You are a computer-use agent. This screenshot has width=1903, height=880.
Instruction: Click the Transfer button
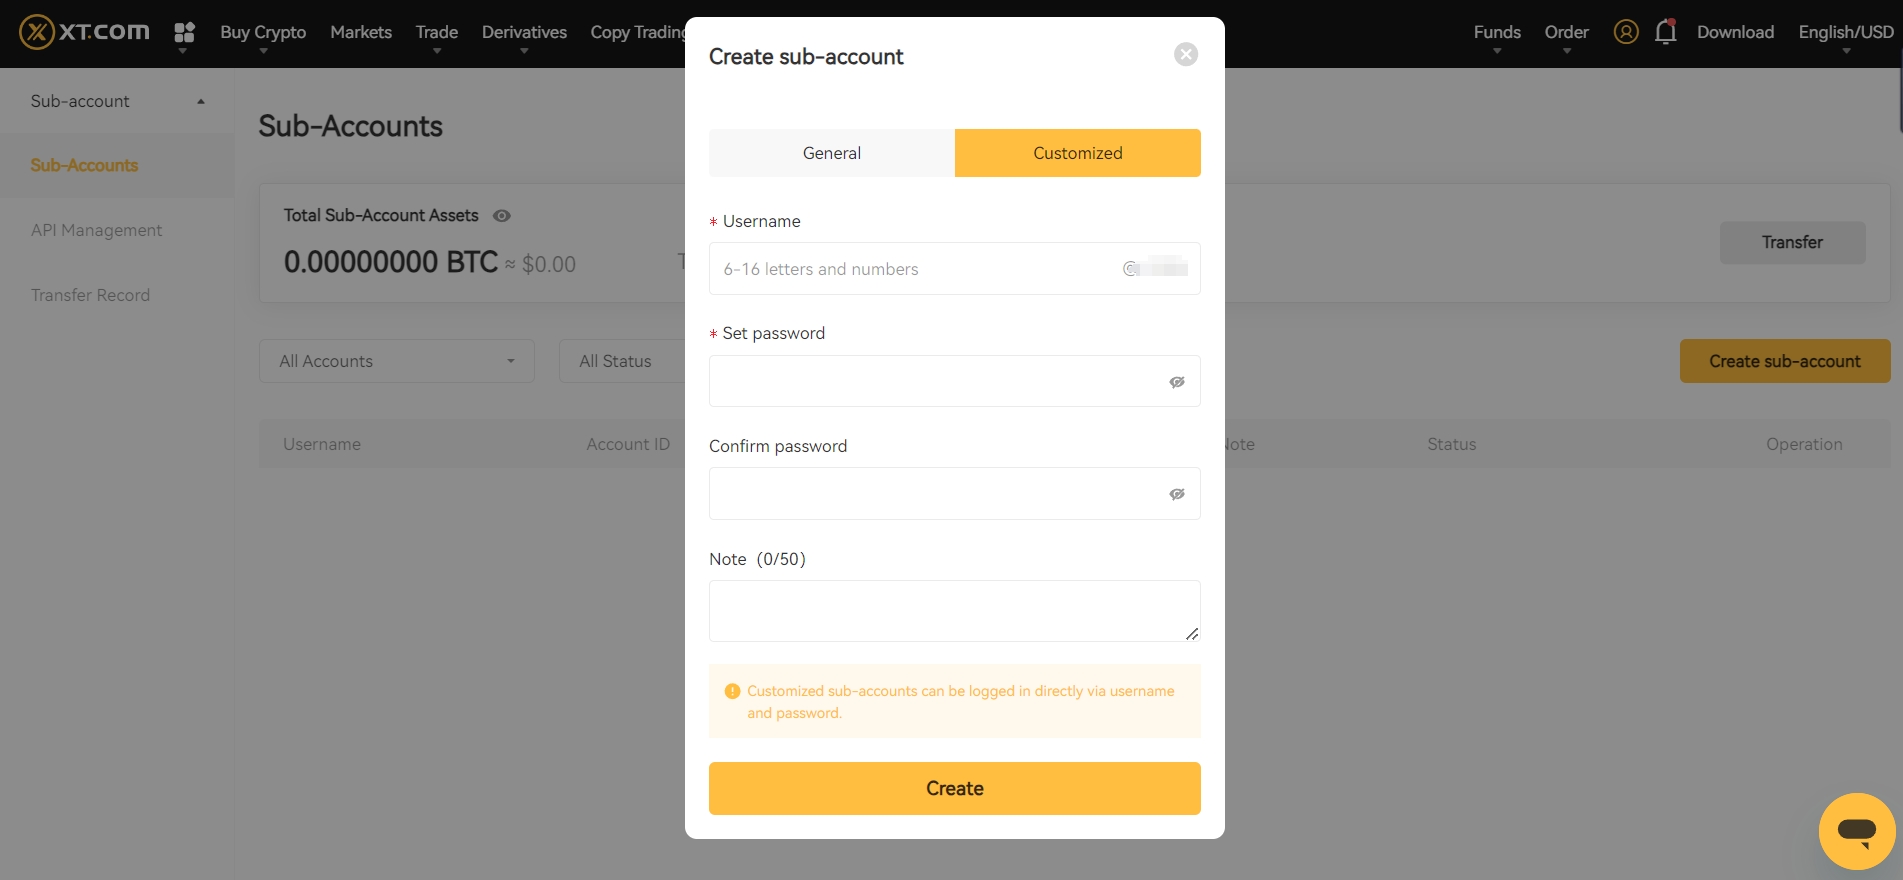(x=1792, y=242)
